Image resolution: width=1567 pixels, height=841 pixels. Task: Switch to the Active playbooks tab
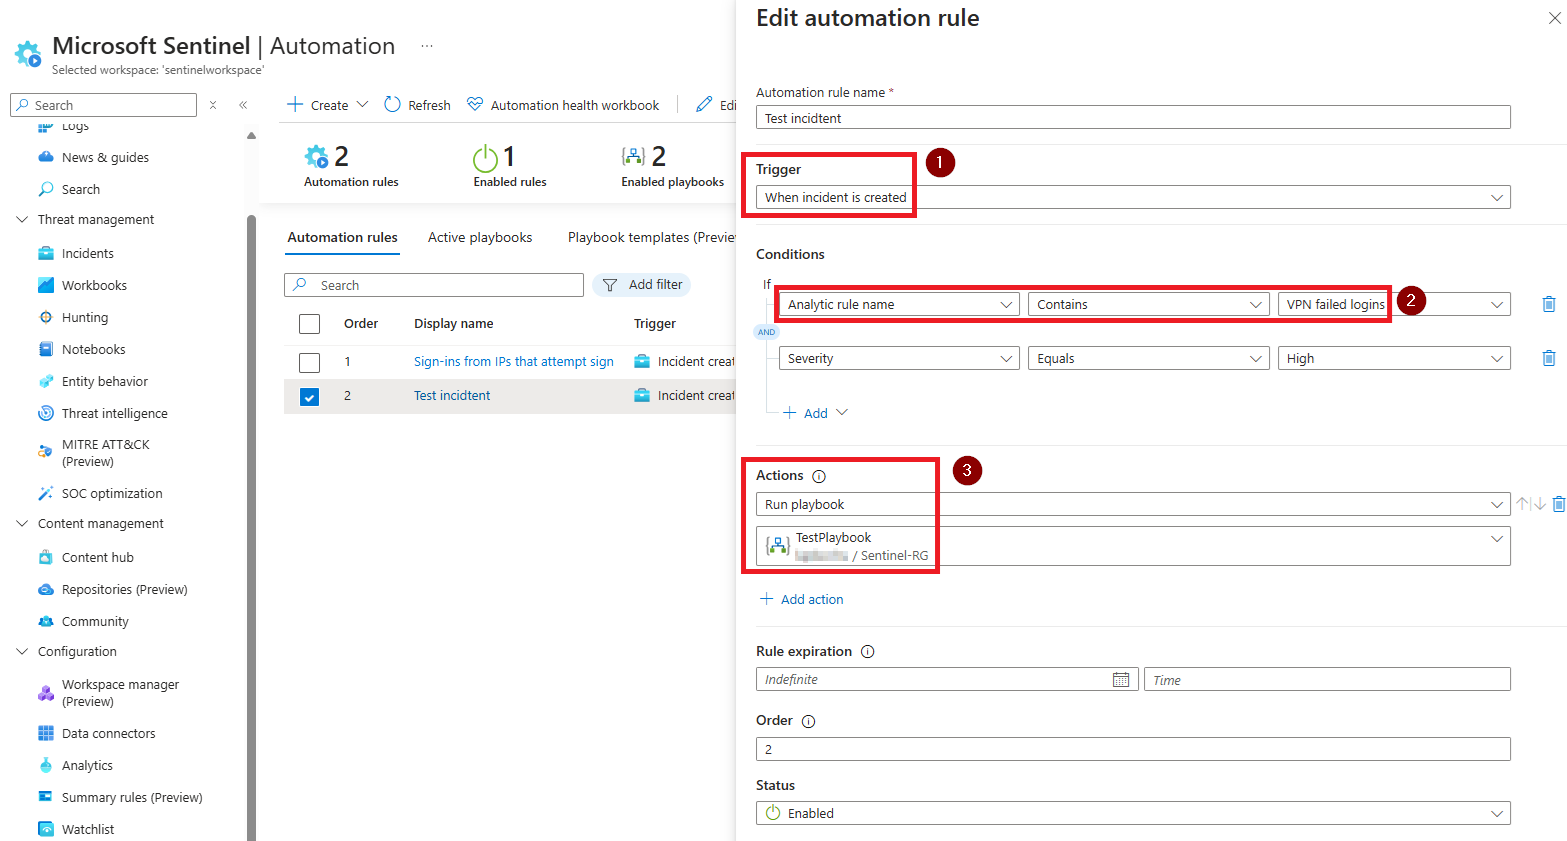click(x=480, y=238)
